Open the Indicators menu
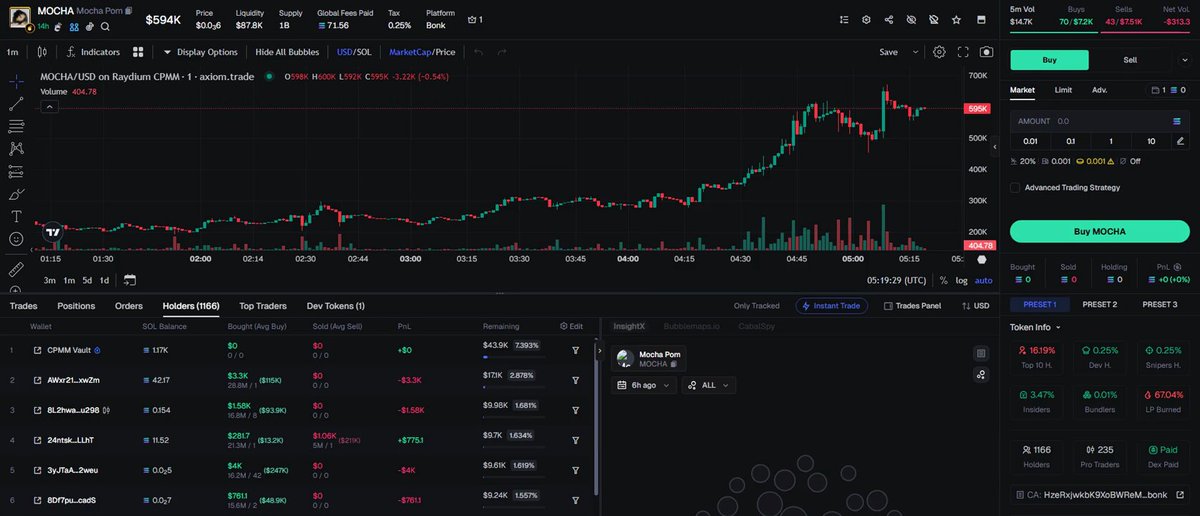The width and height of the screenshot is (1200, 516). [x=94, y=52]
